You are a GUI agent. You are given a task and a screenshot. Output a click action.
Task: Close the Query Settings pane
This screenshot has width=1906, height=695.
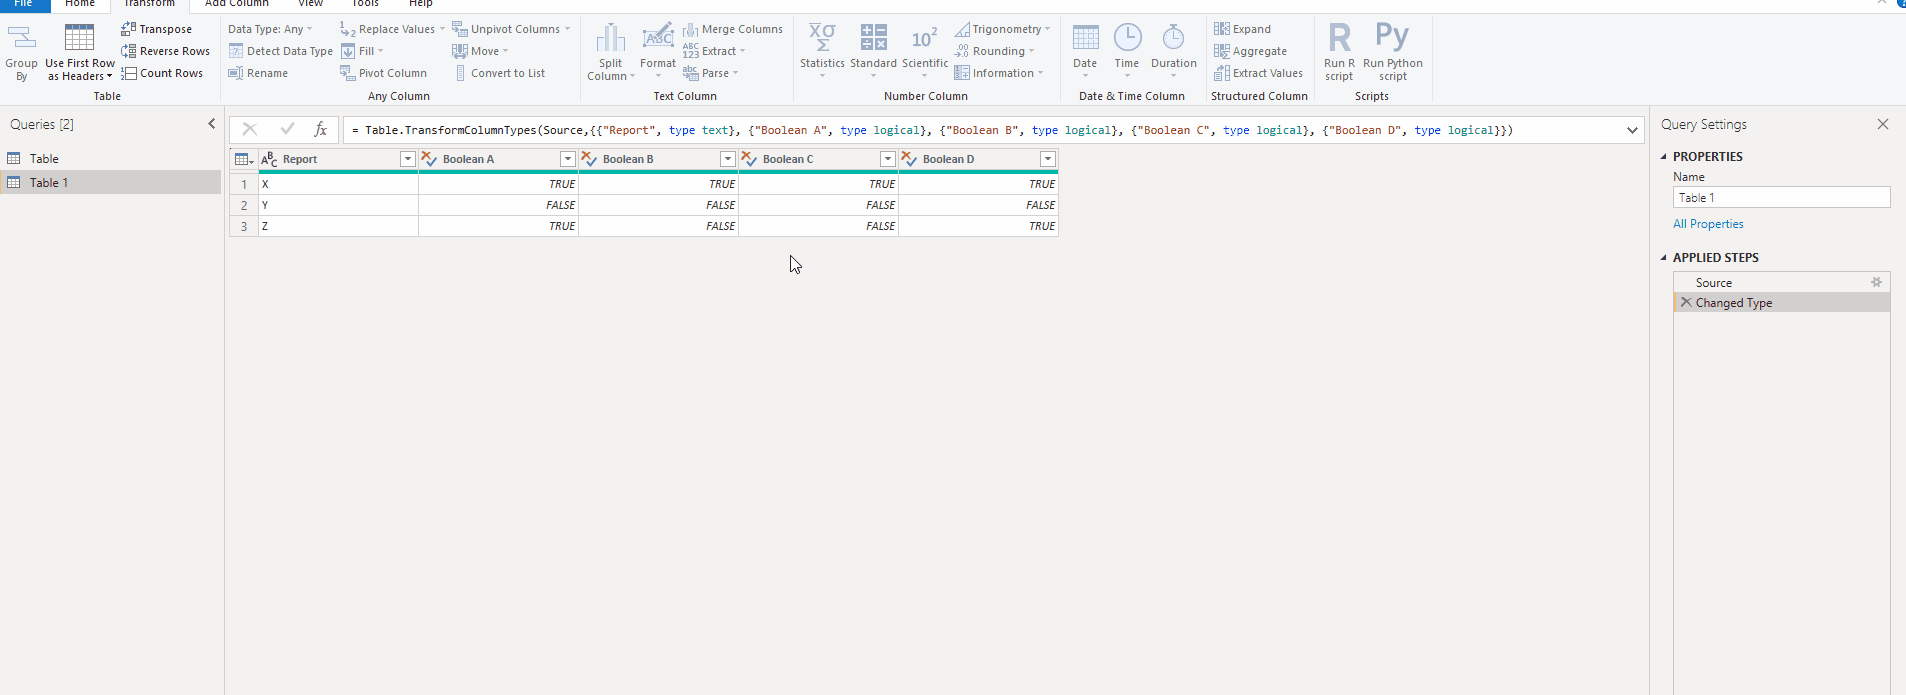[x=1883, y=124]
